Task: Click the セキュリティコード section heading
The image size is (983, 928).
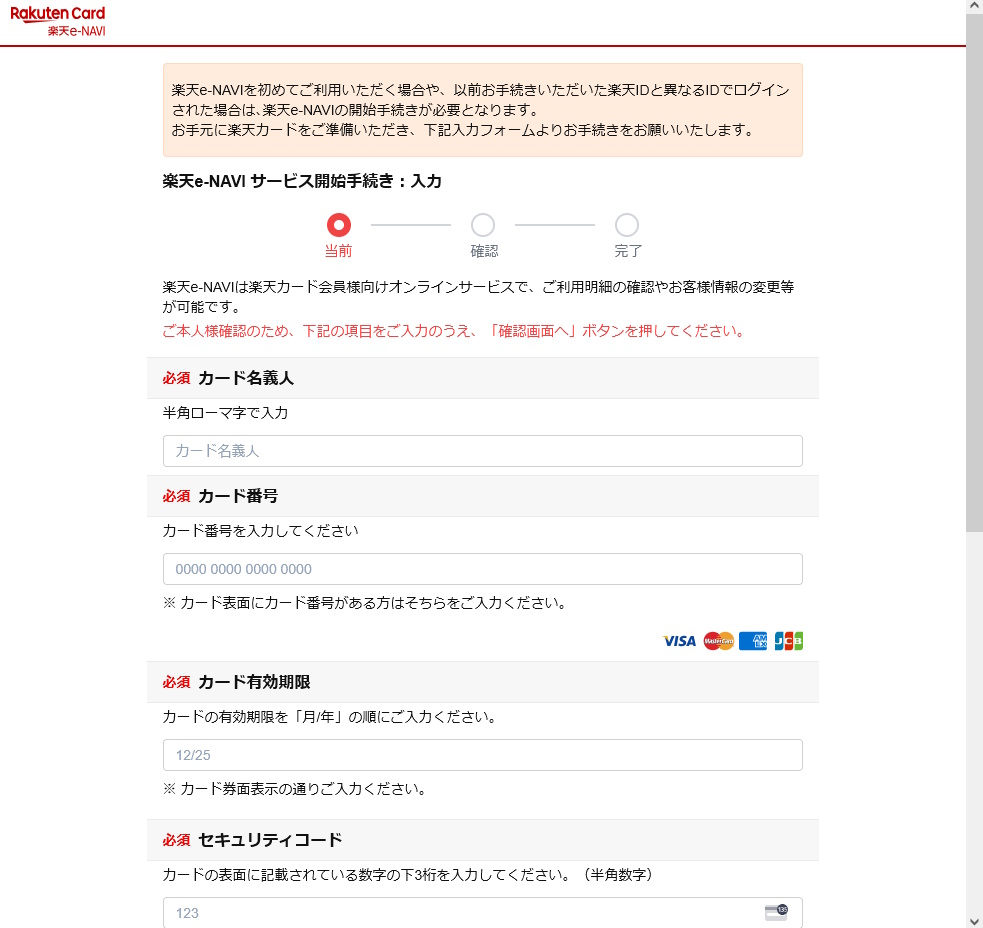Action: [x=270, y=840]
